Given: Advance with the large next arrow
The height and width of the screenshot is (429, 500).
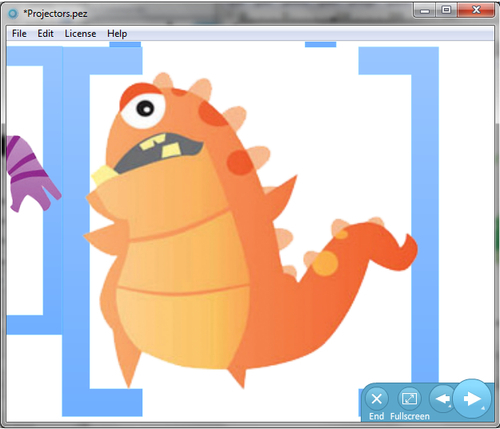Looking at the screenshot, I should point(472,398).
